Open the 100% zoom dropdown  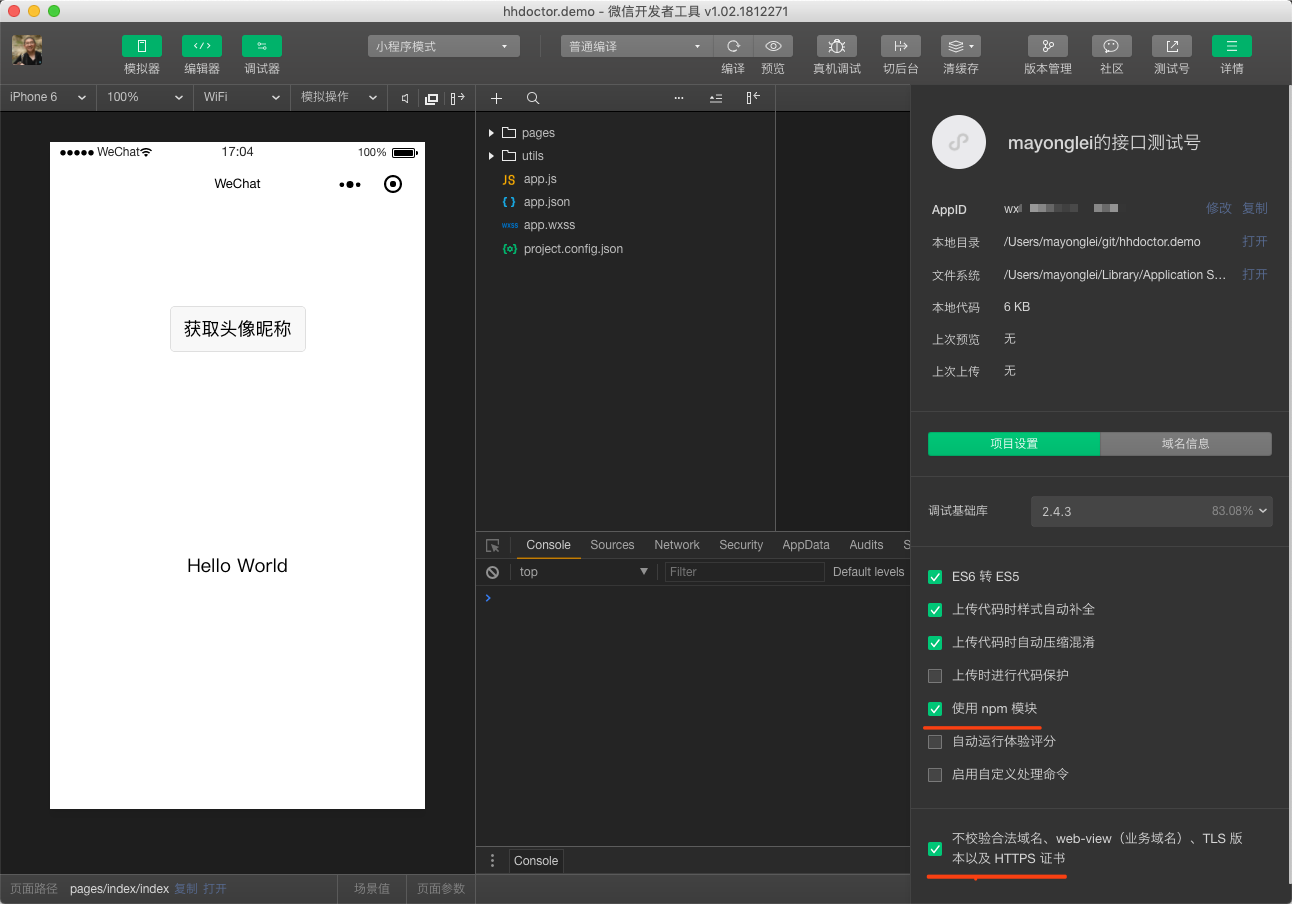[x=146, y=97]
